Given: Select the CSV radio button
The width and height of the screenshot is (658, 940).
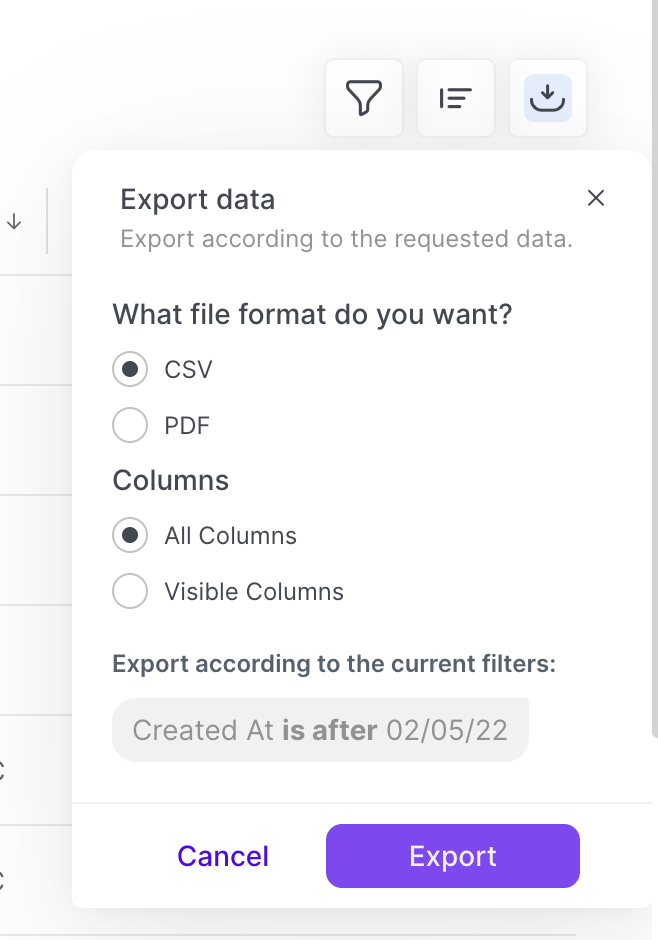Looking at the screenshot, I should [130, 369].
